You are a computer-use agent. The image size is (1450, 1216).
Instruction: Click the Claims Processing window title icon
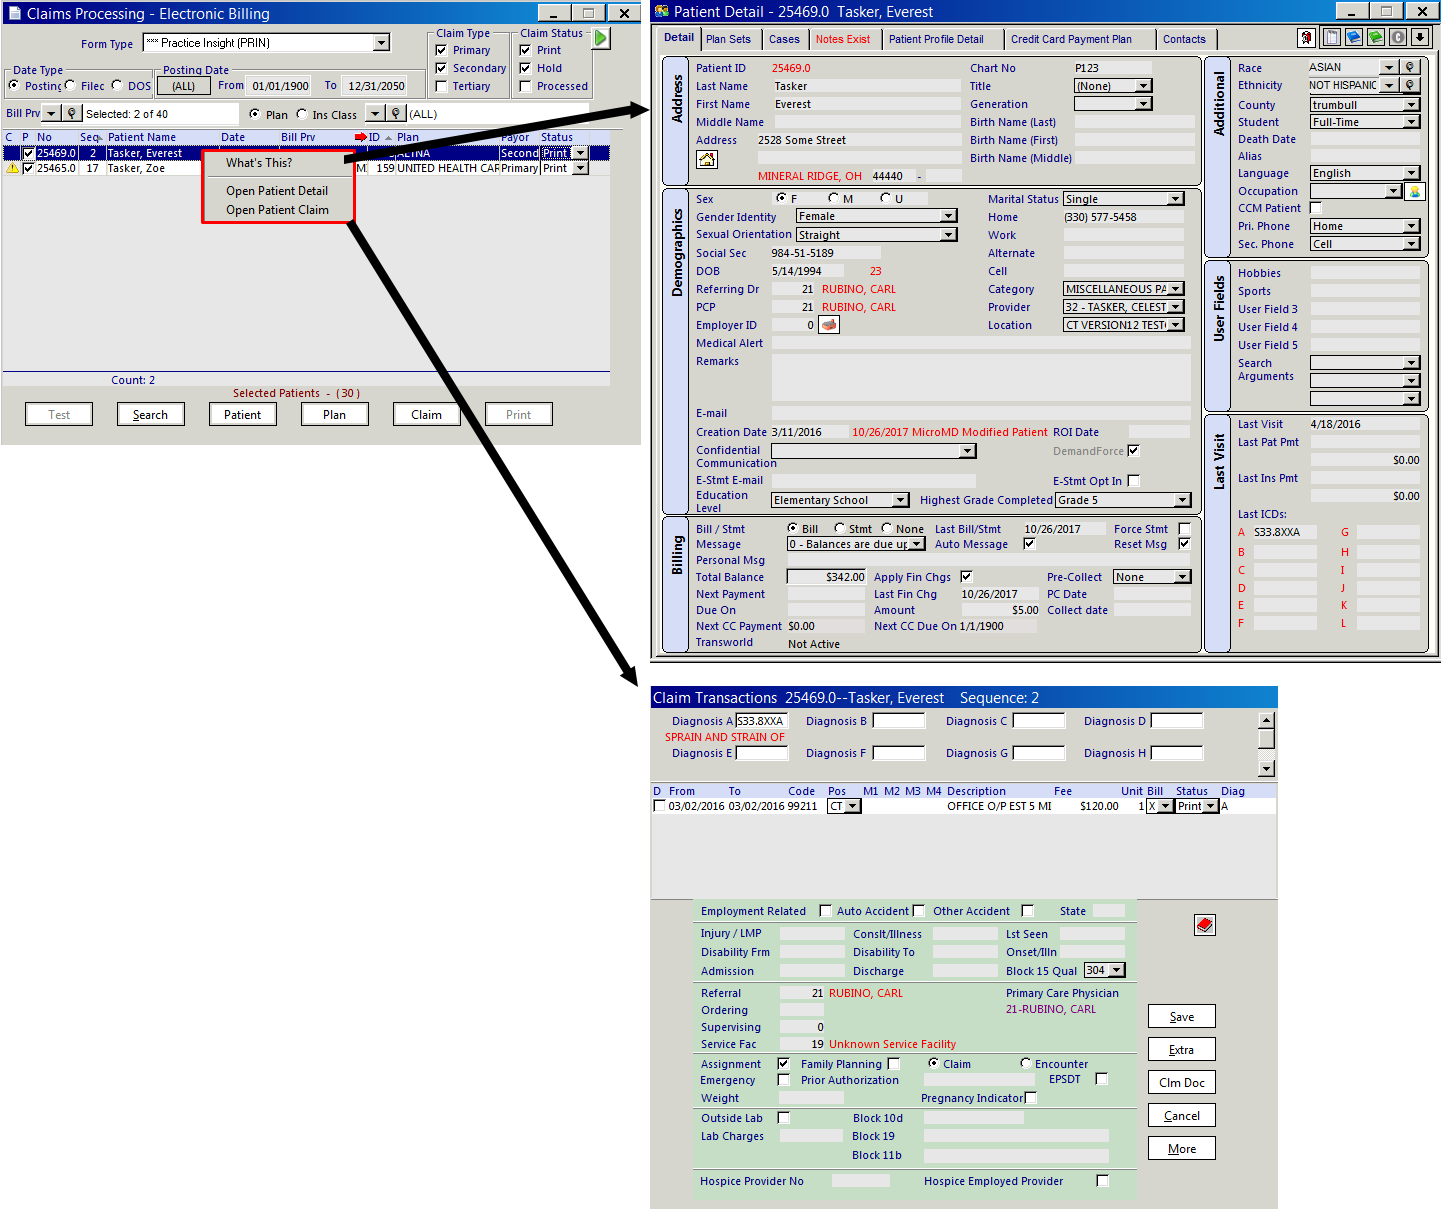[x=15, y=13]
